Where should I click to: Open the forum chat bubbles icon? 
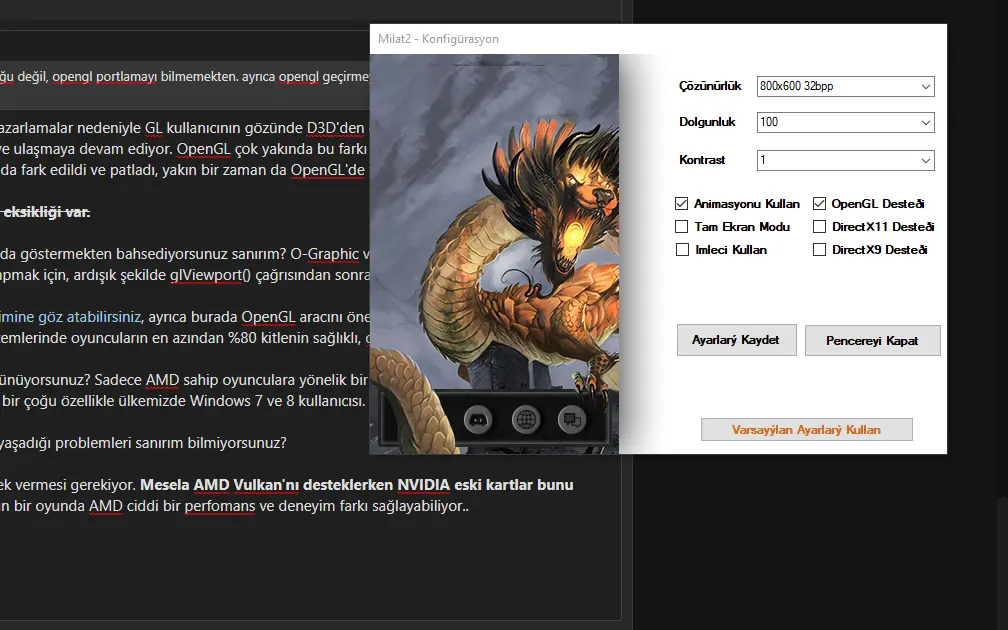572,420
